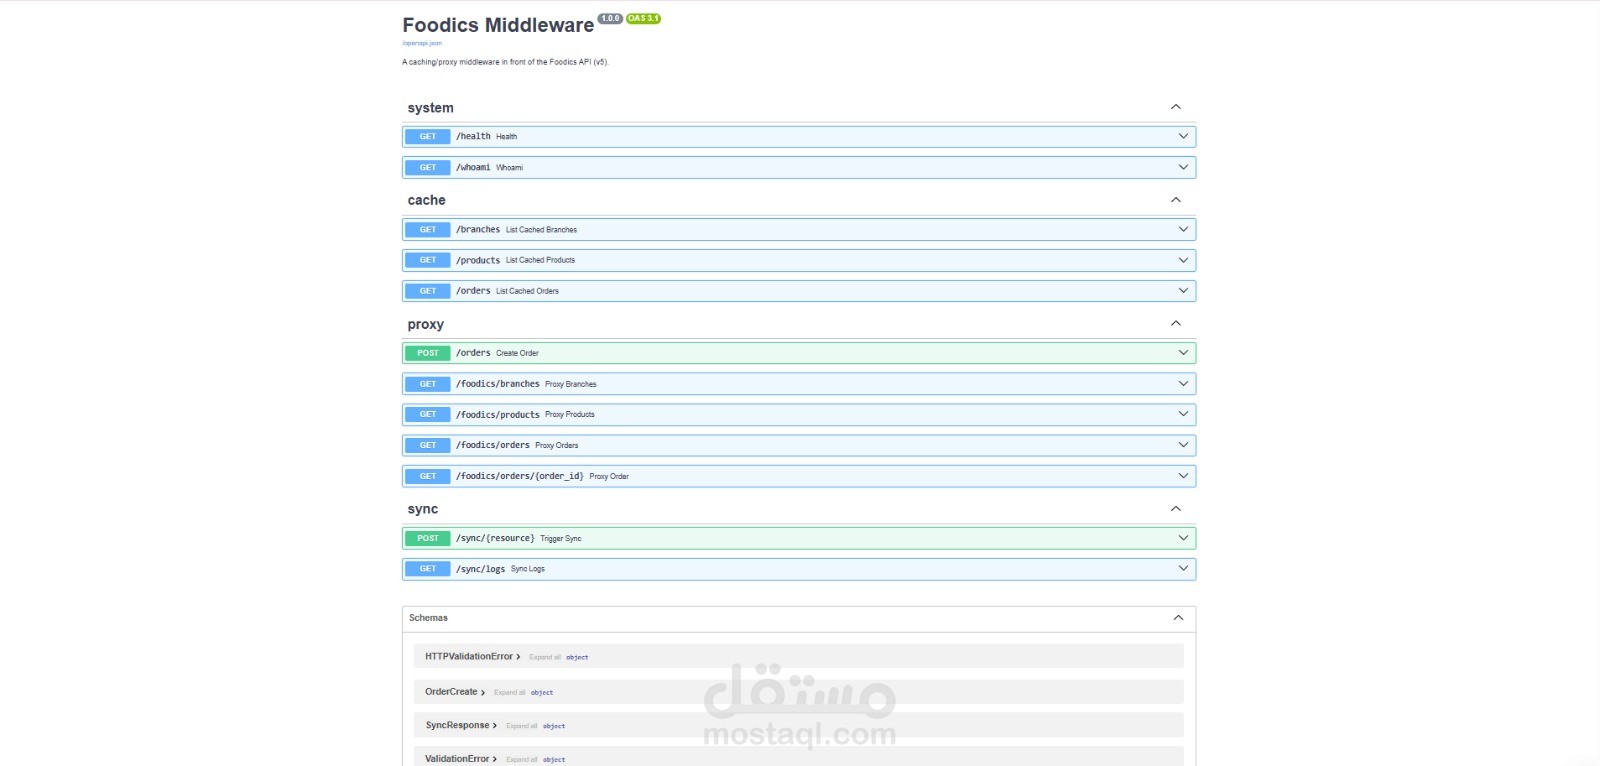Image resolution: width=1600 pixels, height=766 pixels.
Task: Expand the /sync/{resource} row arrow
Action: (x=1183, y=538)
